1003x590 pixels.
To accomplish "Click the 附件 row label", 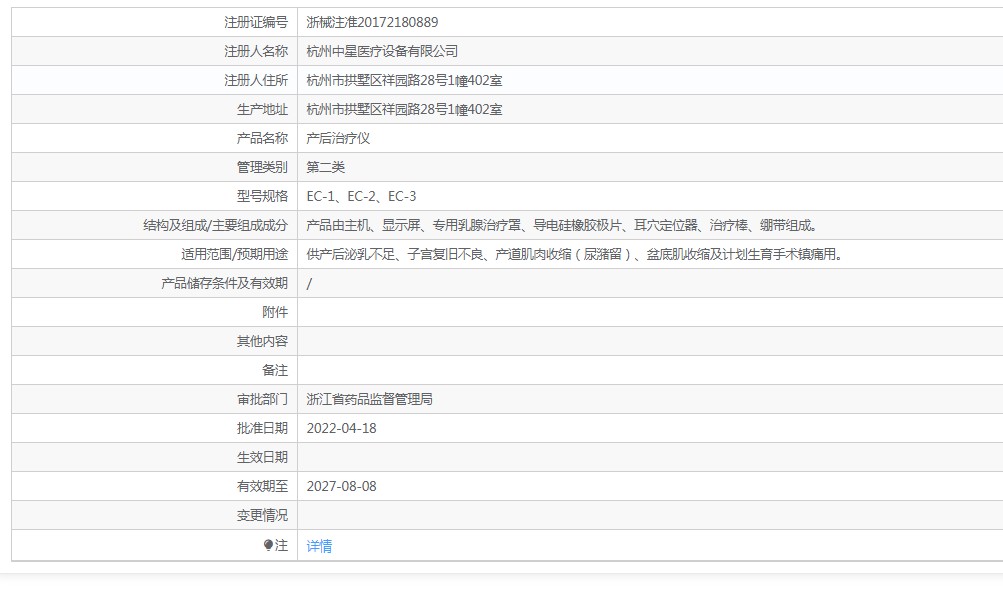I will pos(274,312).
